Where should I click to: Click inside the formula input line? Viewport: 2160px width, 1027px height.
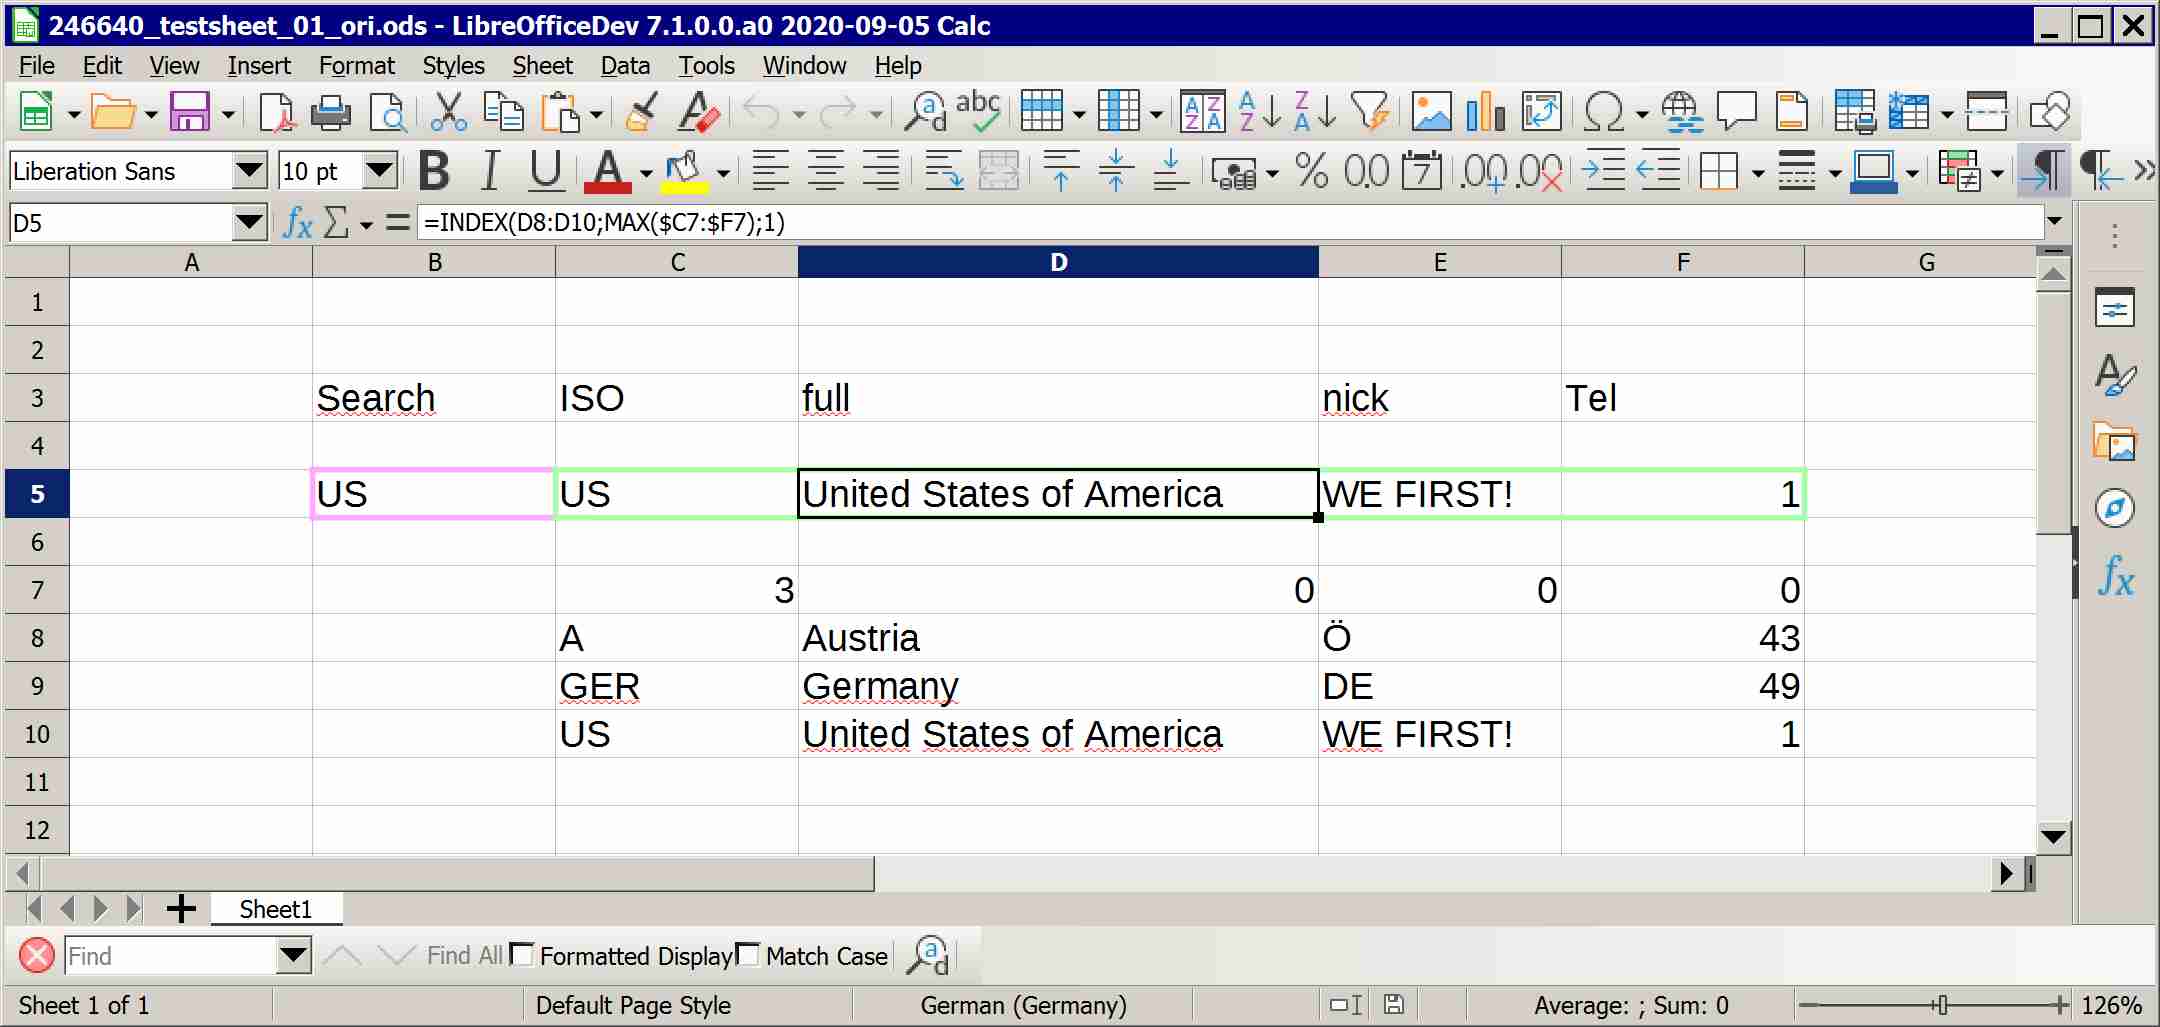[x=1200, y=222]
